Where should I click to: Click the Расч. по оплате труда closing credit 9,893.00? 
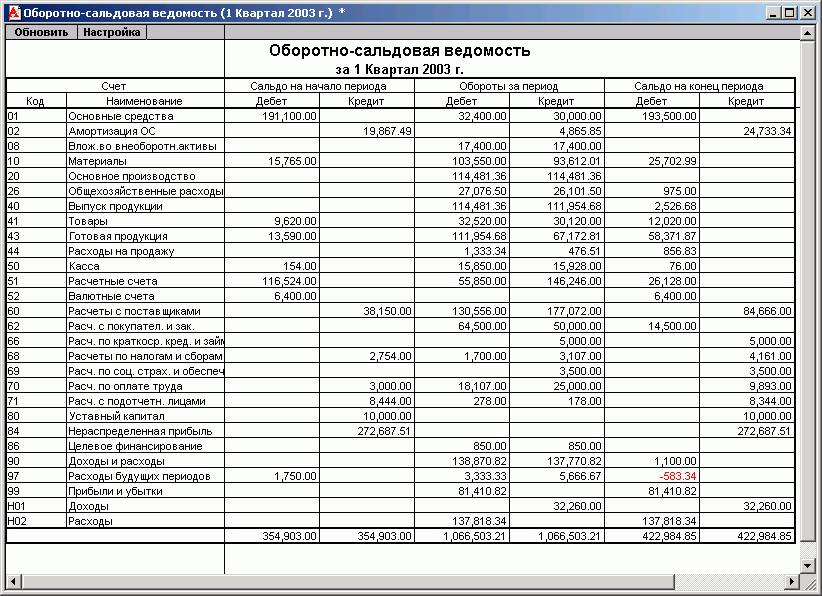point(771,387)
